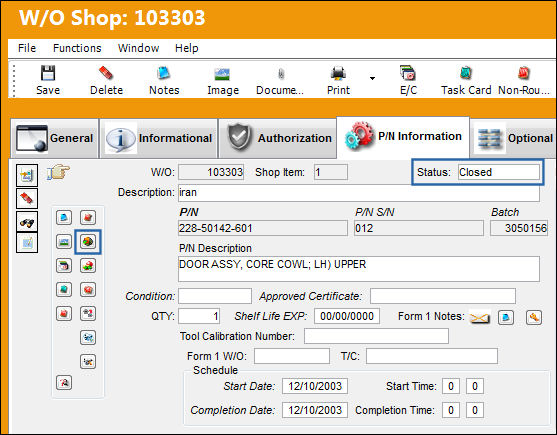
Task: Expand the Print dropdown arrow
Action: (x=372, y=78)
